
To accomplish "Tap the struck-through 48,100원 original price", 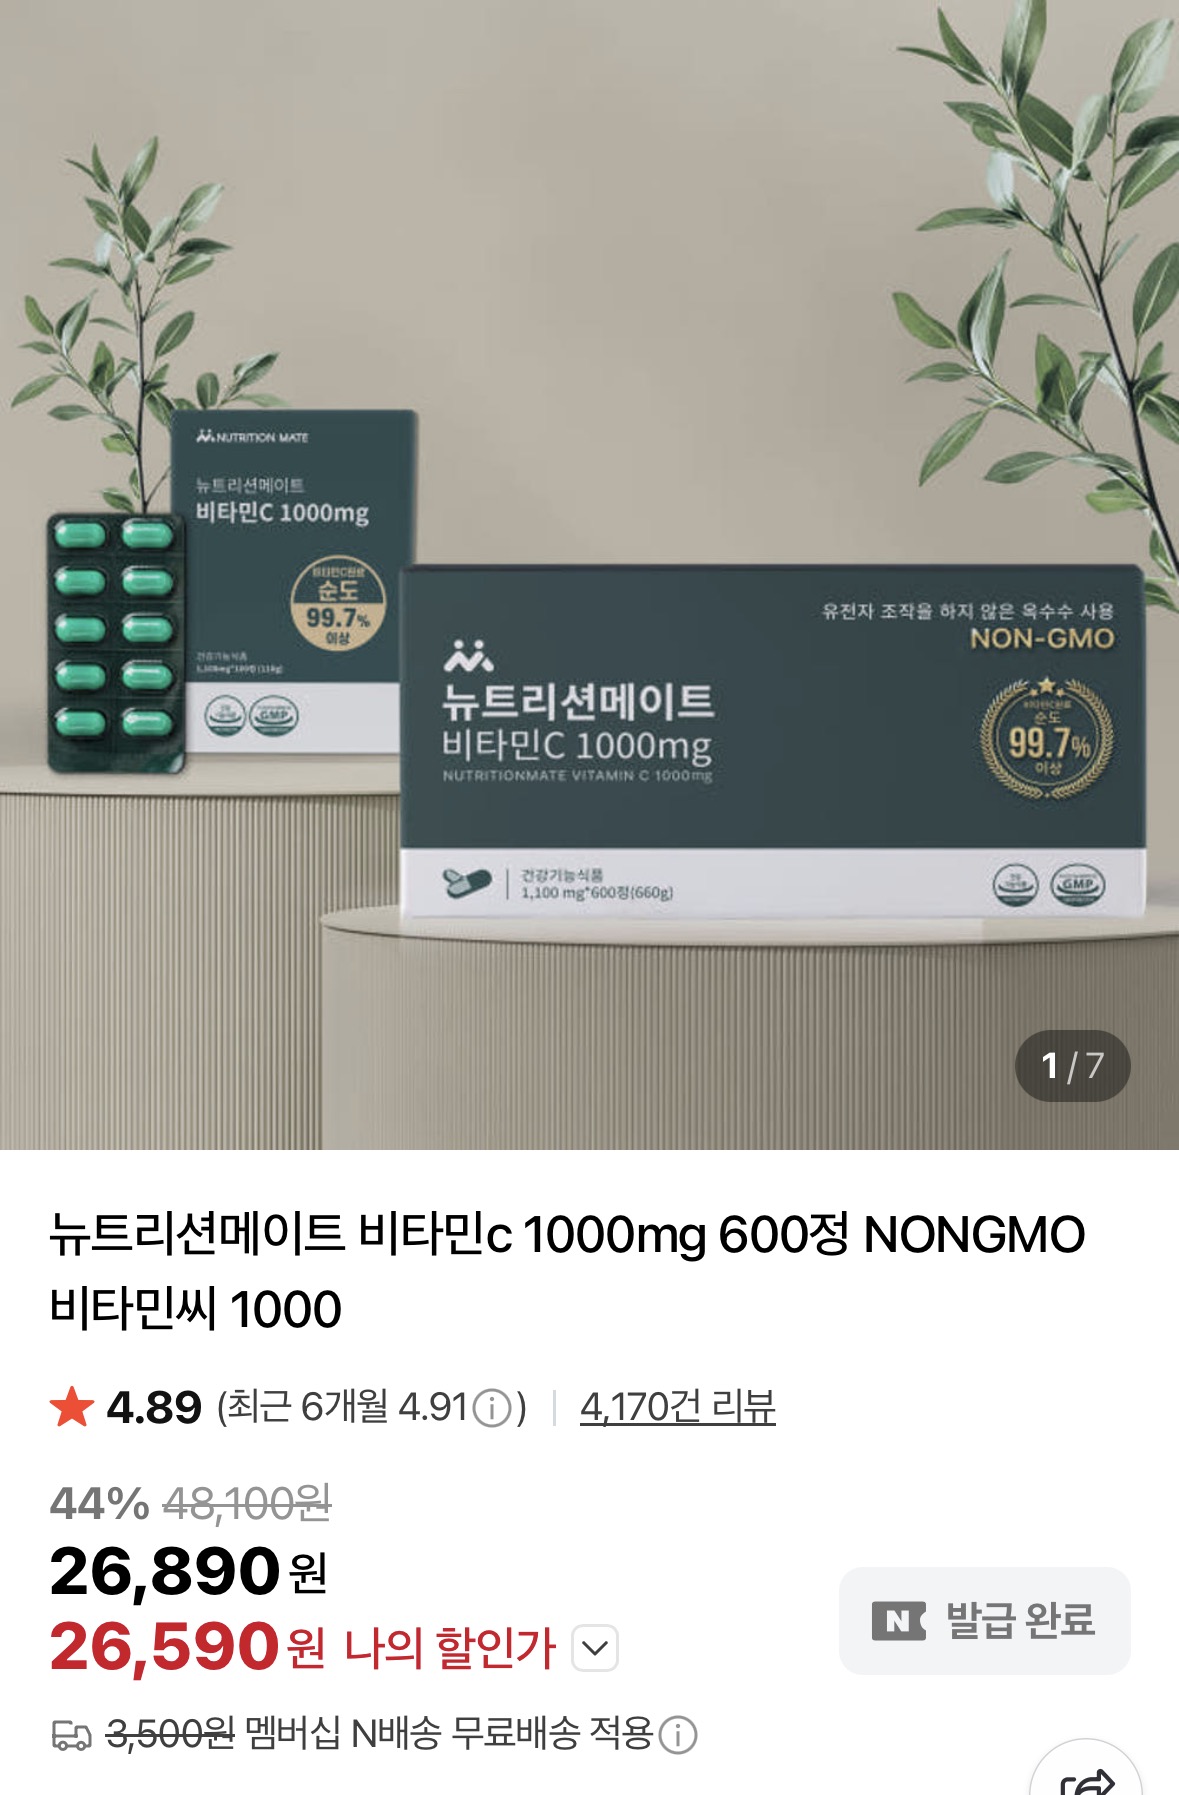I will pos(247,1503).
